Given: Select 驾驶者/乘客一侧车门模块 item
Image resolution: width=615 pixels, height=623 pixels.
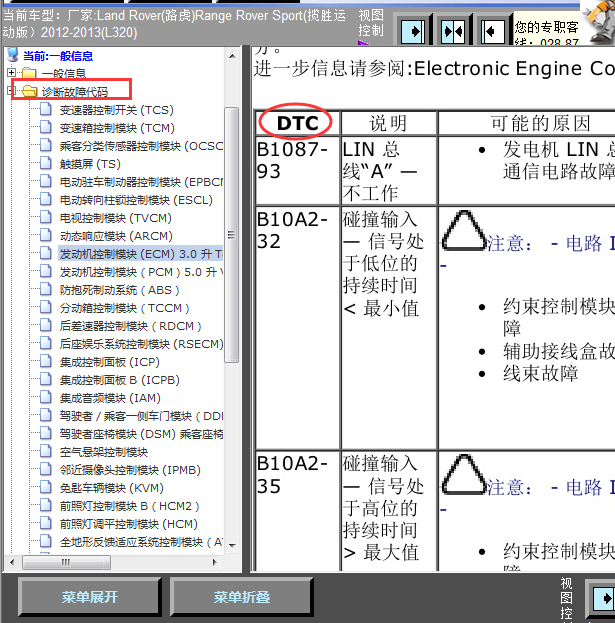Looking at the screenshot, I should coord(141,416).
